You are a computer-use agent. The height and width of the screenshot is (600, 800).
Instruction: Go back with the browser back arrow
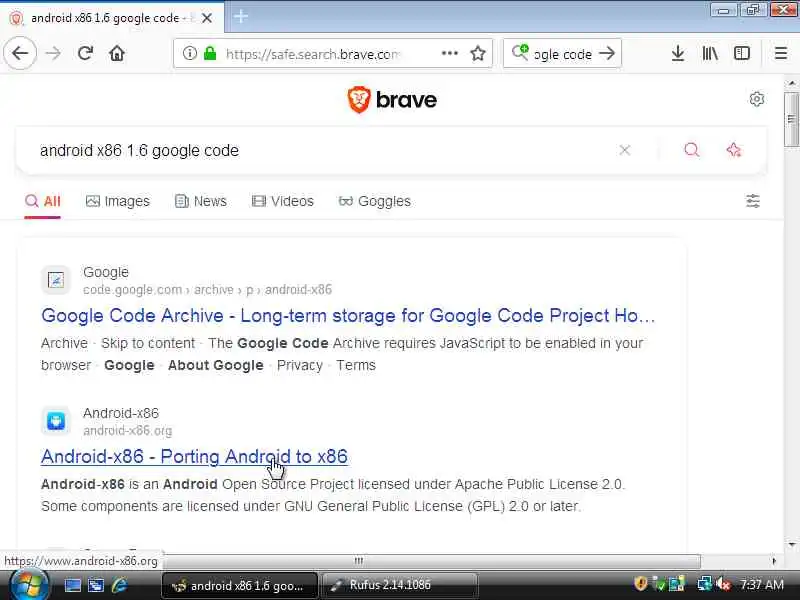click(20, 53)
